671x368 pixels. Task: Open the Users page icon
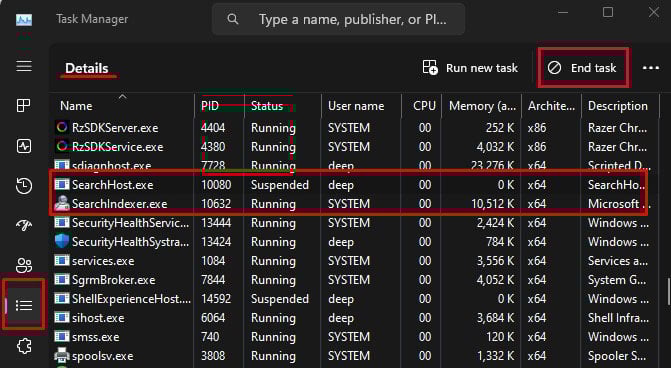[x=24, y=265]
